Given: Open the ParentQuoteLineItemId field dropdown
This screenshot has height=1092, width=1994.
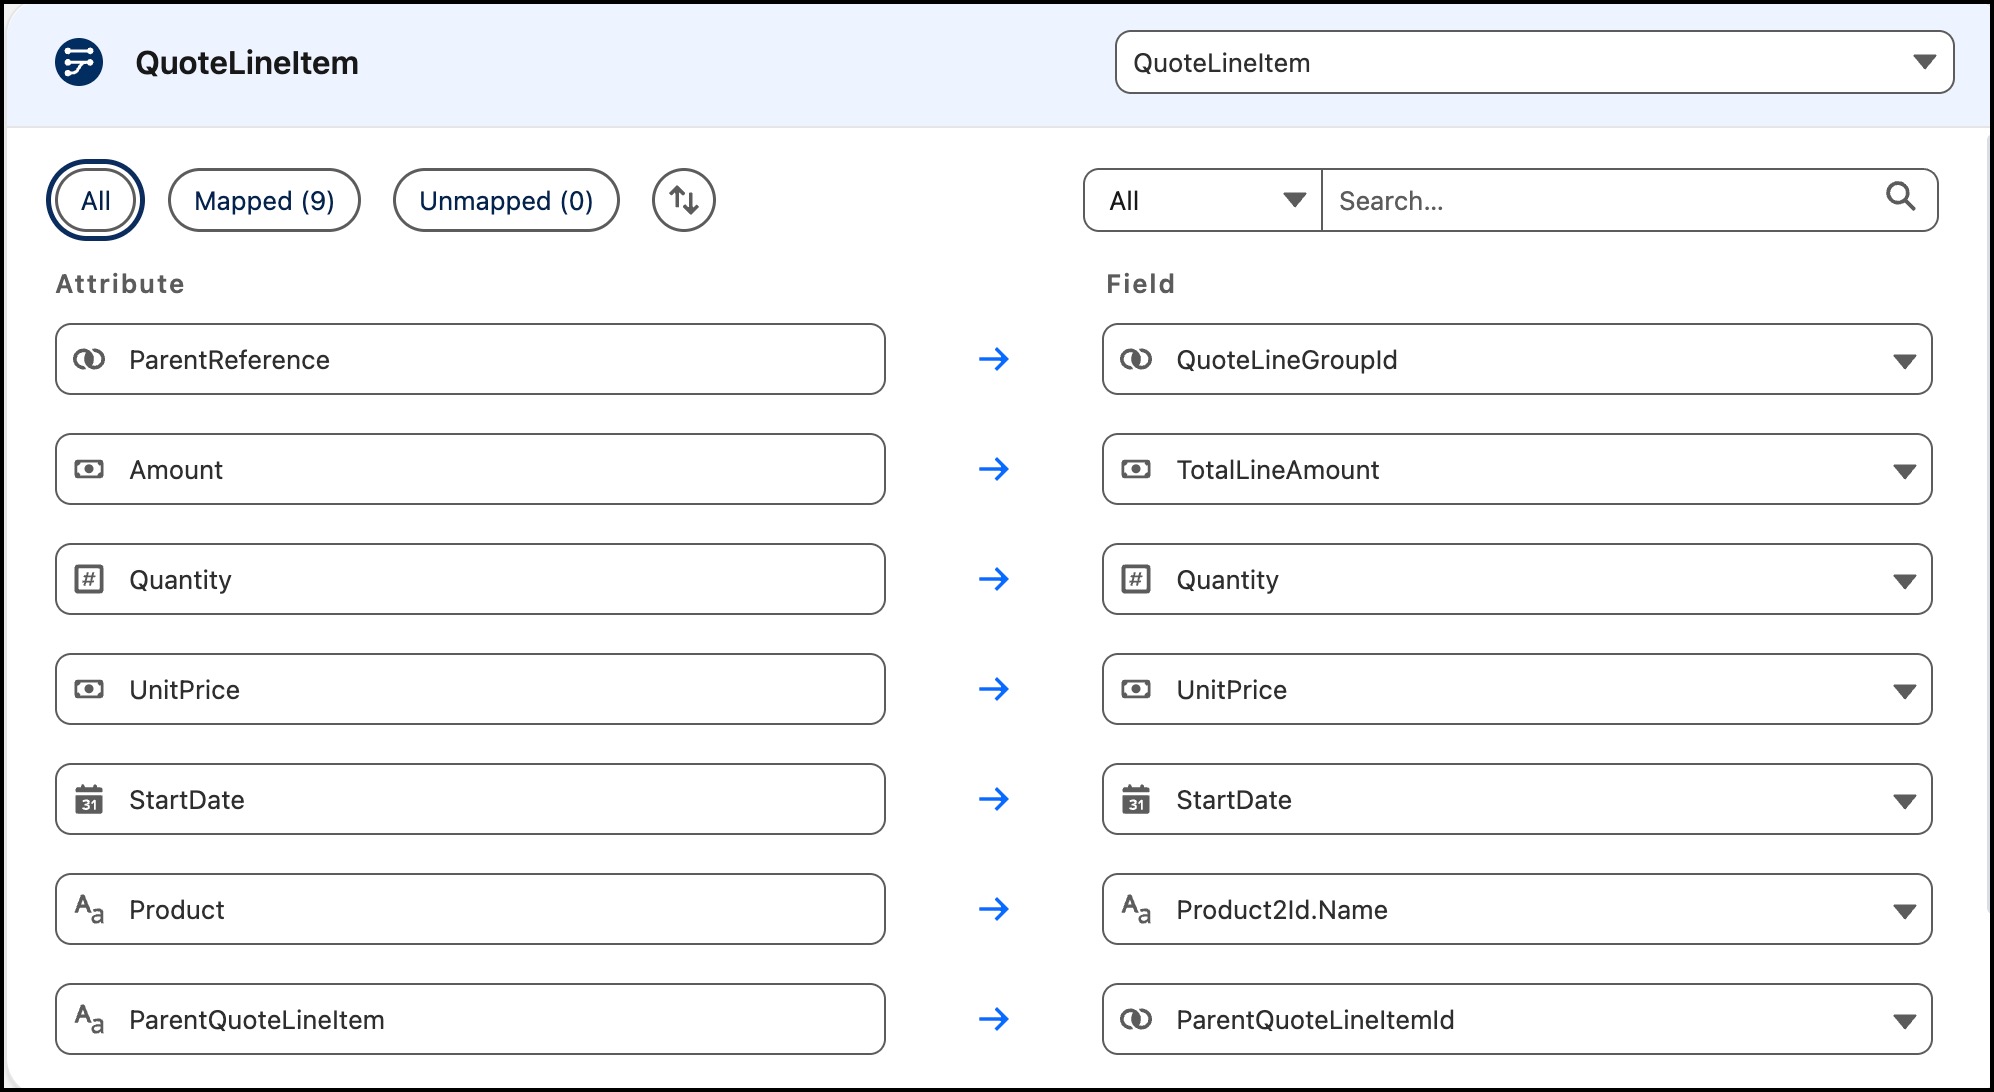Looking at the screenshot, I should [1517, 1019].
